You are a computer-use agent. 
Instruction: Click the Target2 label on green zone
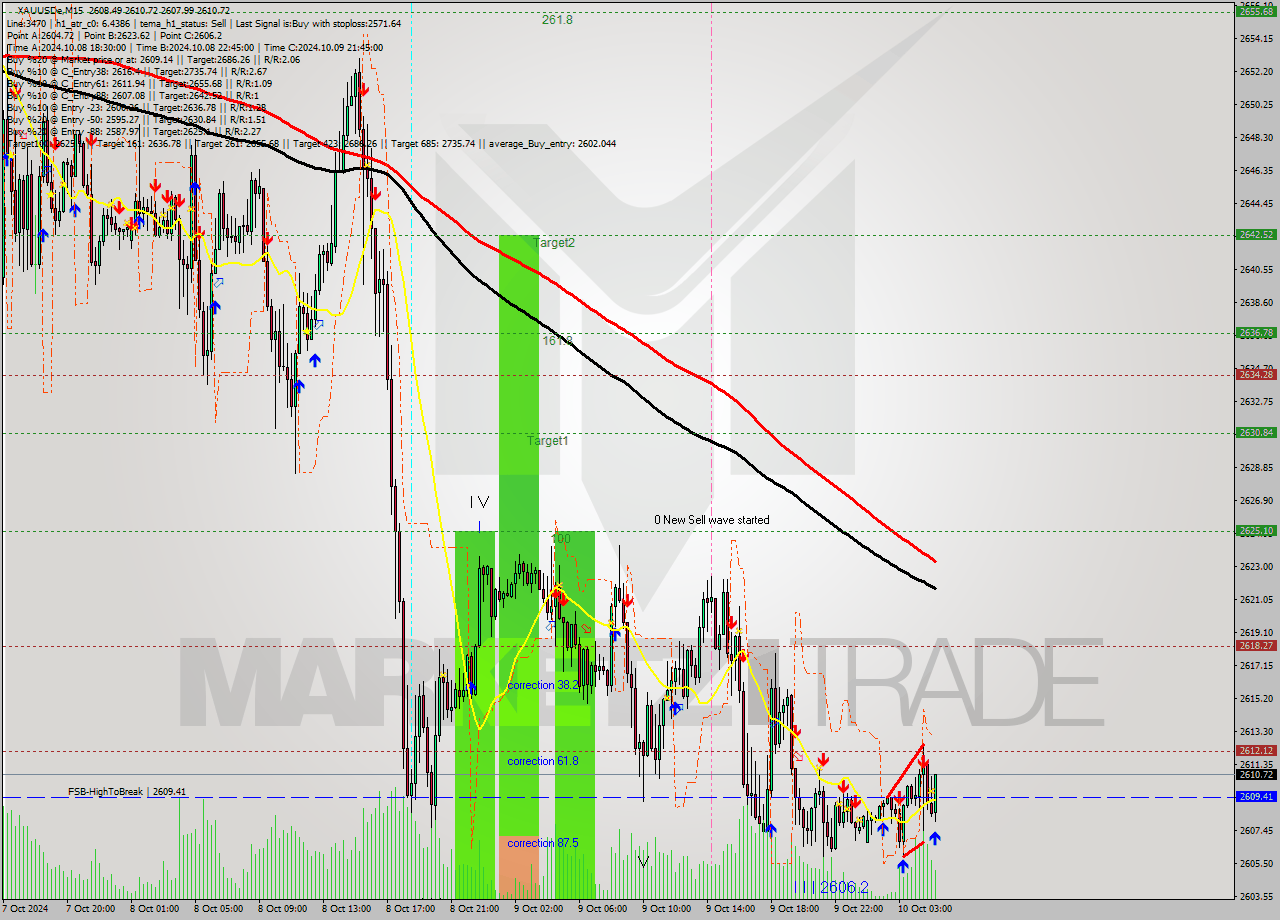554,242
